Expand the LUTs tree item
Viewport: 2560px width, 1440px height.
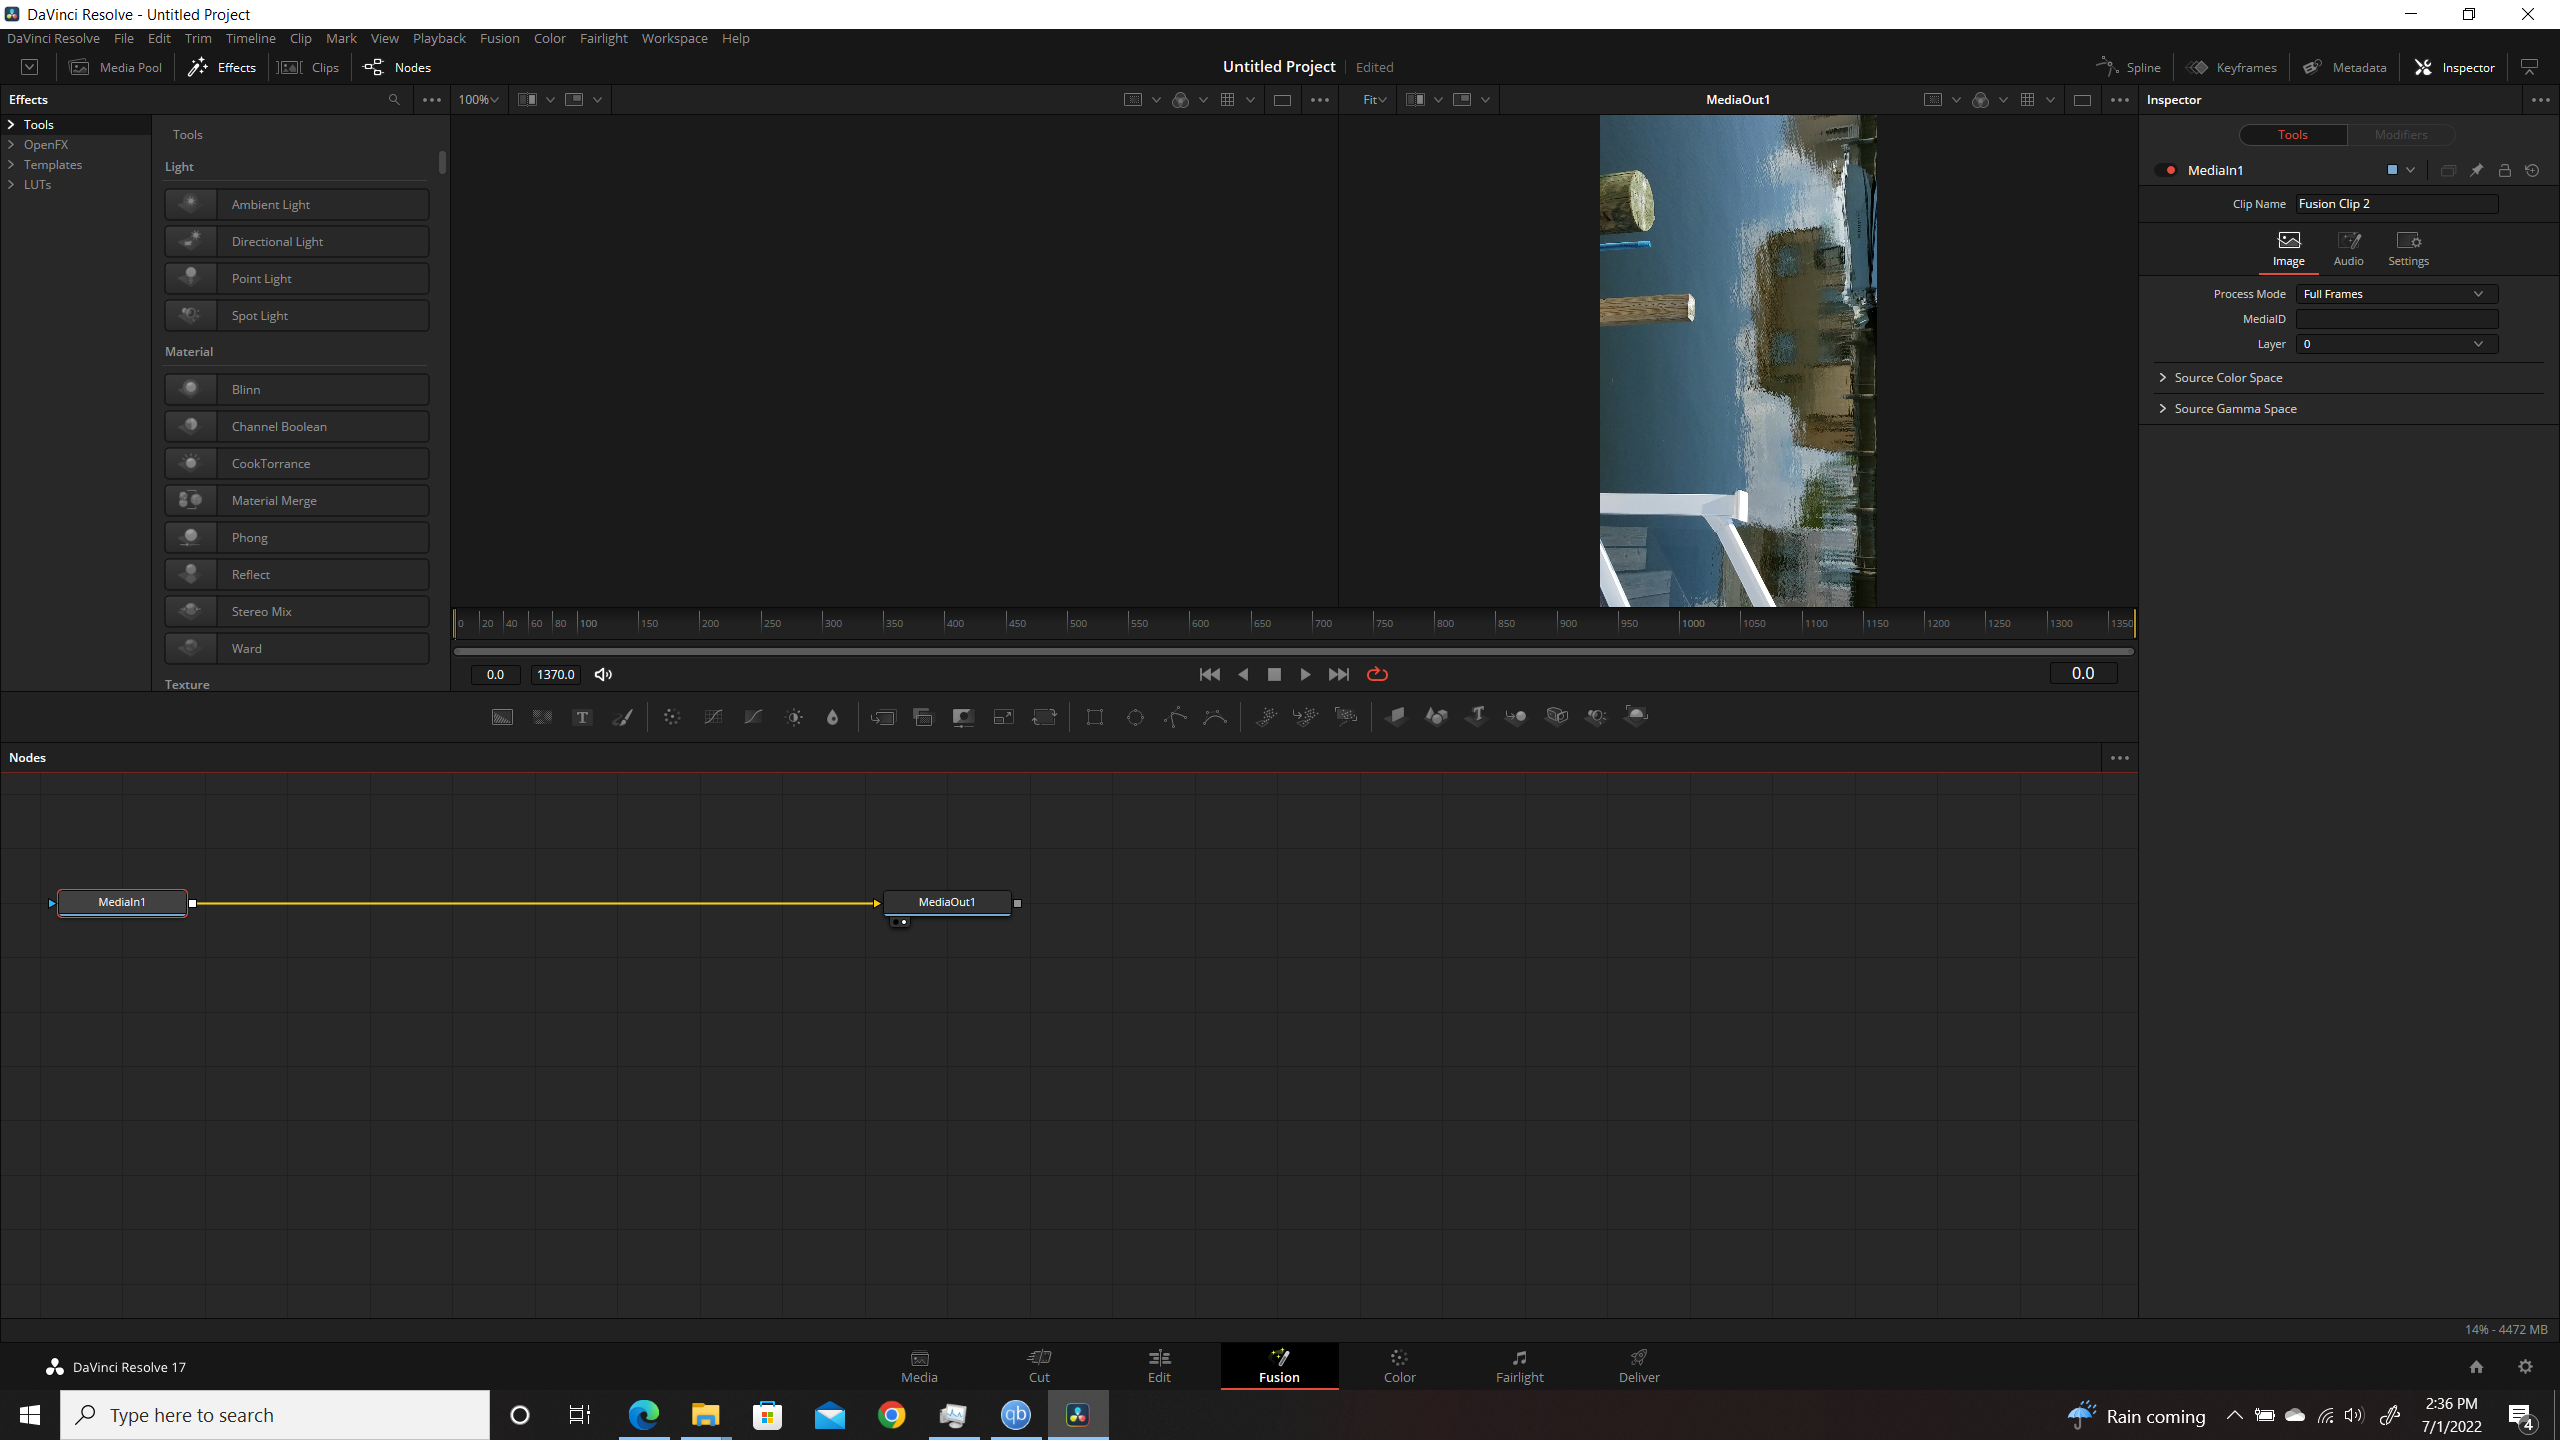11,185
